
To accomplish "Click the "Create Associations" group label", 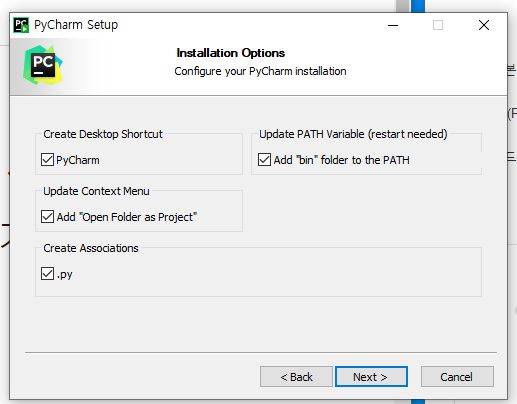I will (91, 248).
